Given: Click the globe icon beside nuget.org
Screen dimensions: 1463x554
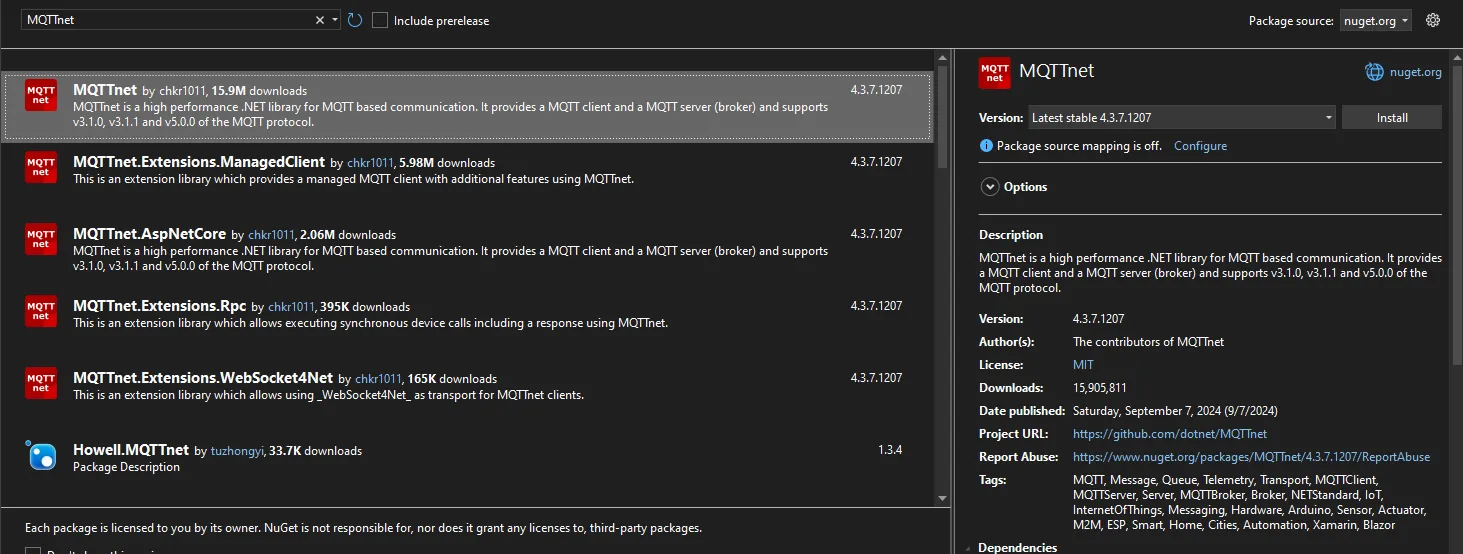Looking at the screenshot, I should (1374, 72).
